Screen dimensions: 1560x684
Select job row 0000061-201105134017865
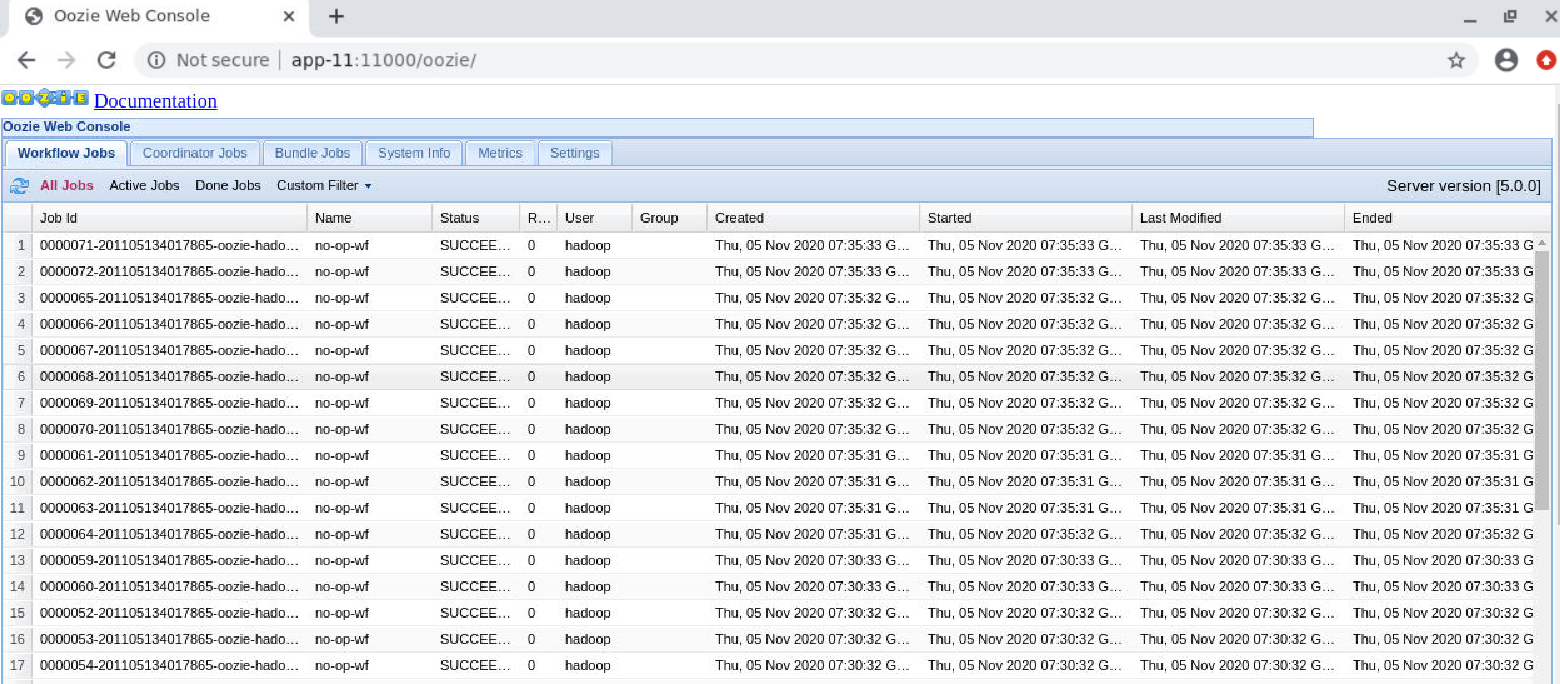click(768, 455)
